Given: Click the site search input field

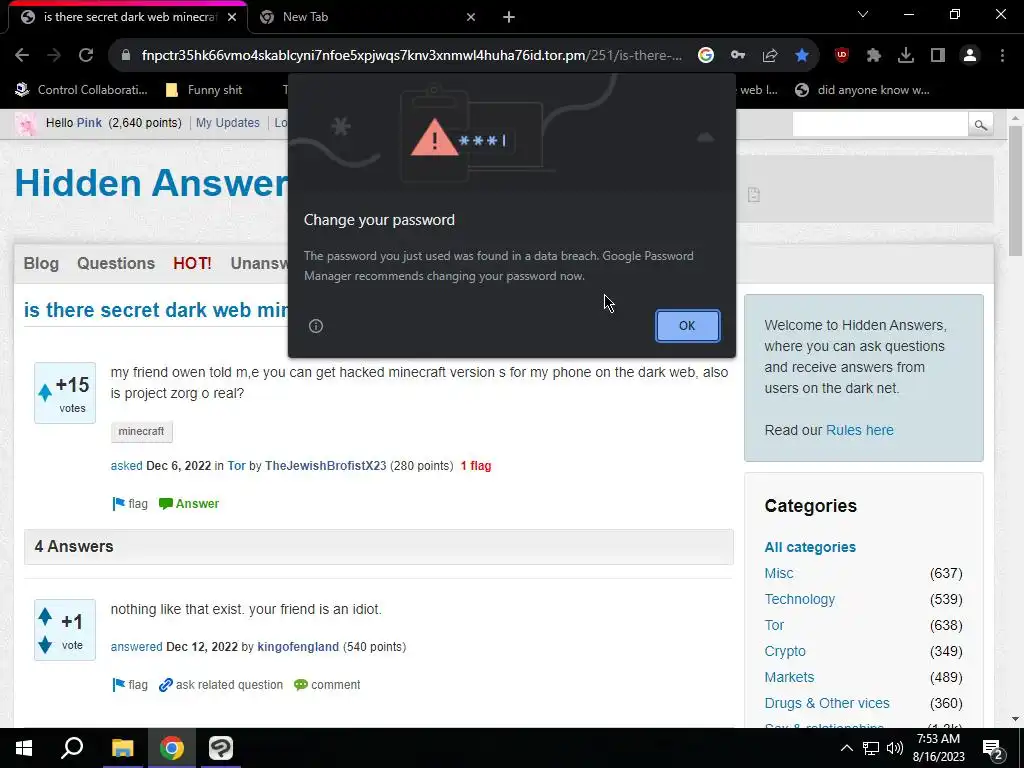Looking at the screenshot, I should pos(880,124).
